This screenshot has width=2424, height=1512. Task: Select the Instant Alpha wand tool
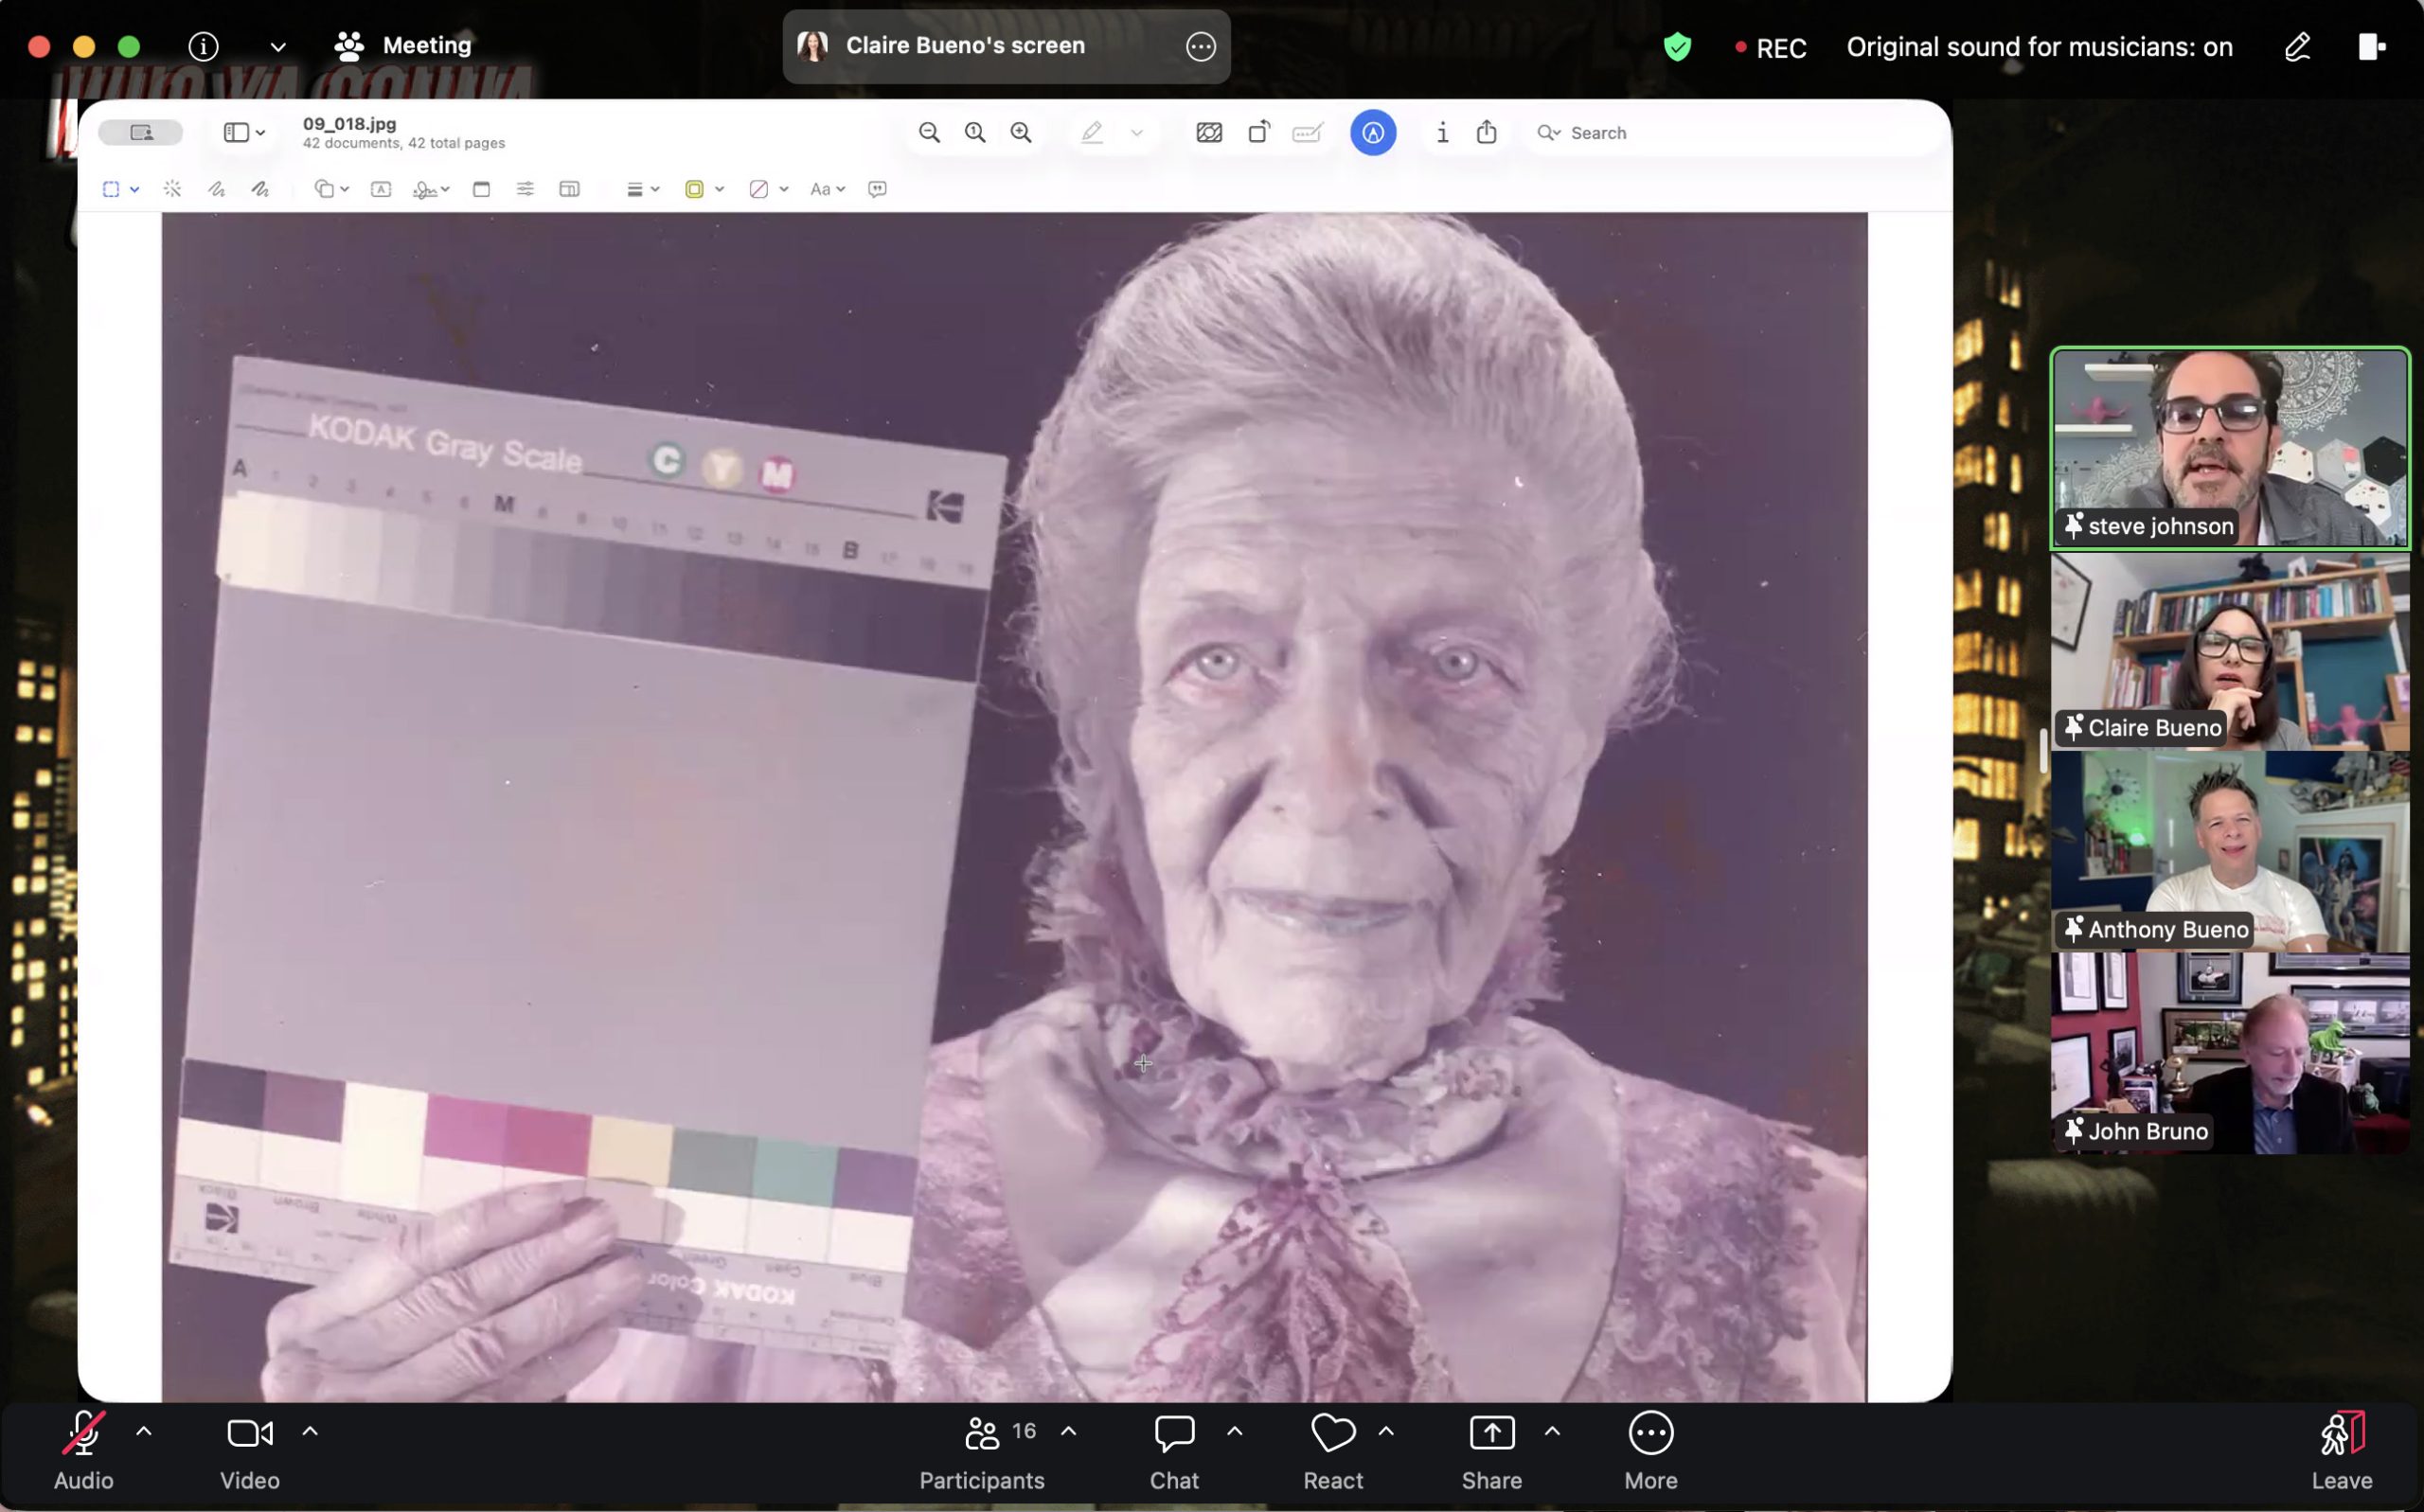pyautogui.click(x=172, y=189)
